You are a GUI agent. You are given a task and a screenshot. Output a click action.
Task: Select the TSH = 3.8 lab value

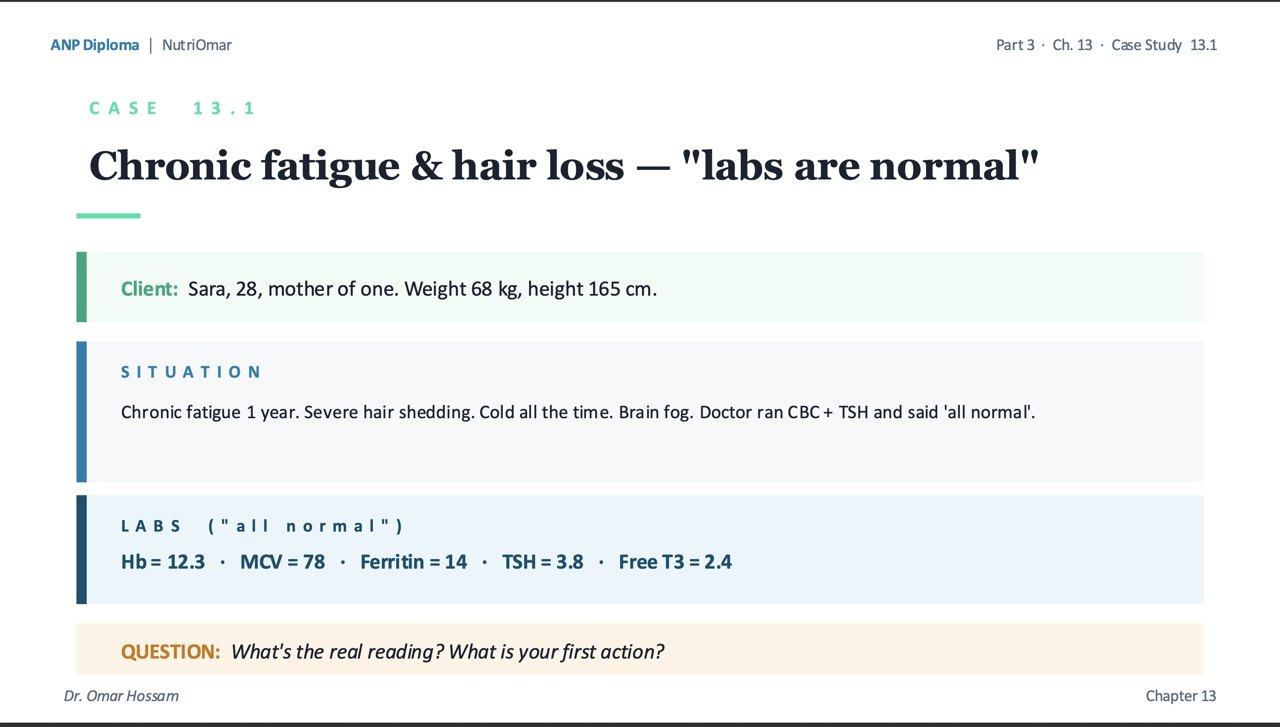click(x=543, y=562)
